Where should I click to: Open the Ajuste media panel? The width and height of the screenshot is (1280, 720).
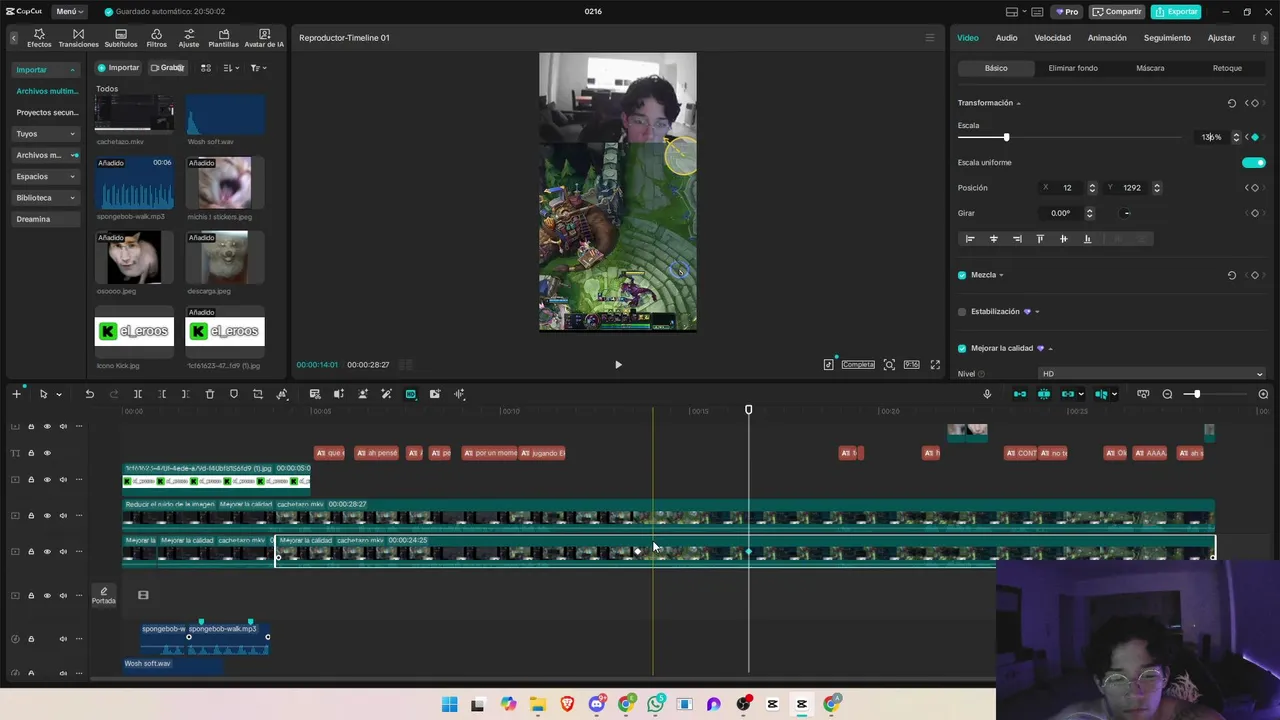point(189,38)
